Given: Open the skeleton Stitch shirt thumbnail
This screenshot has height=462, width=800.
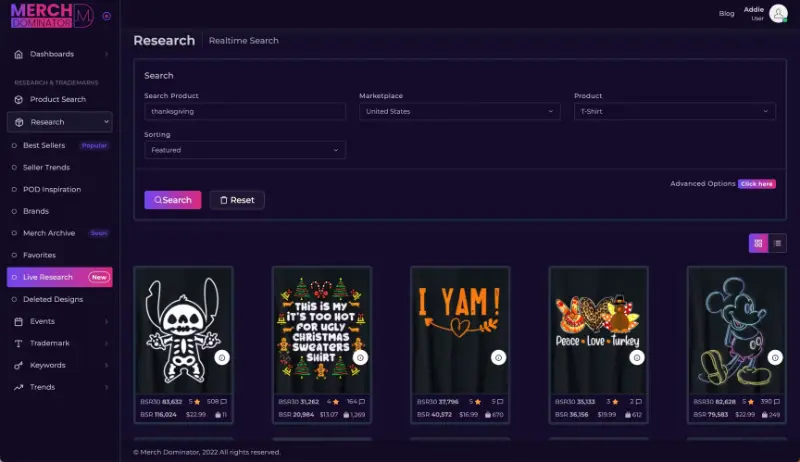Looking at the screenshot, I should (x=184, y=330).
